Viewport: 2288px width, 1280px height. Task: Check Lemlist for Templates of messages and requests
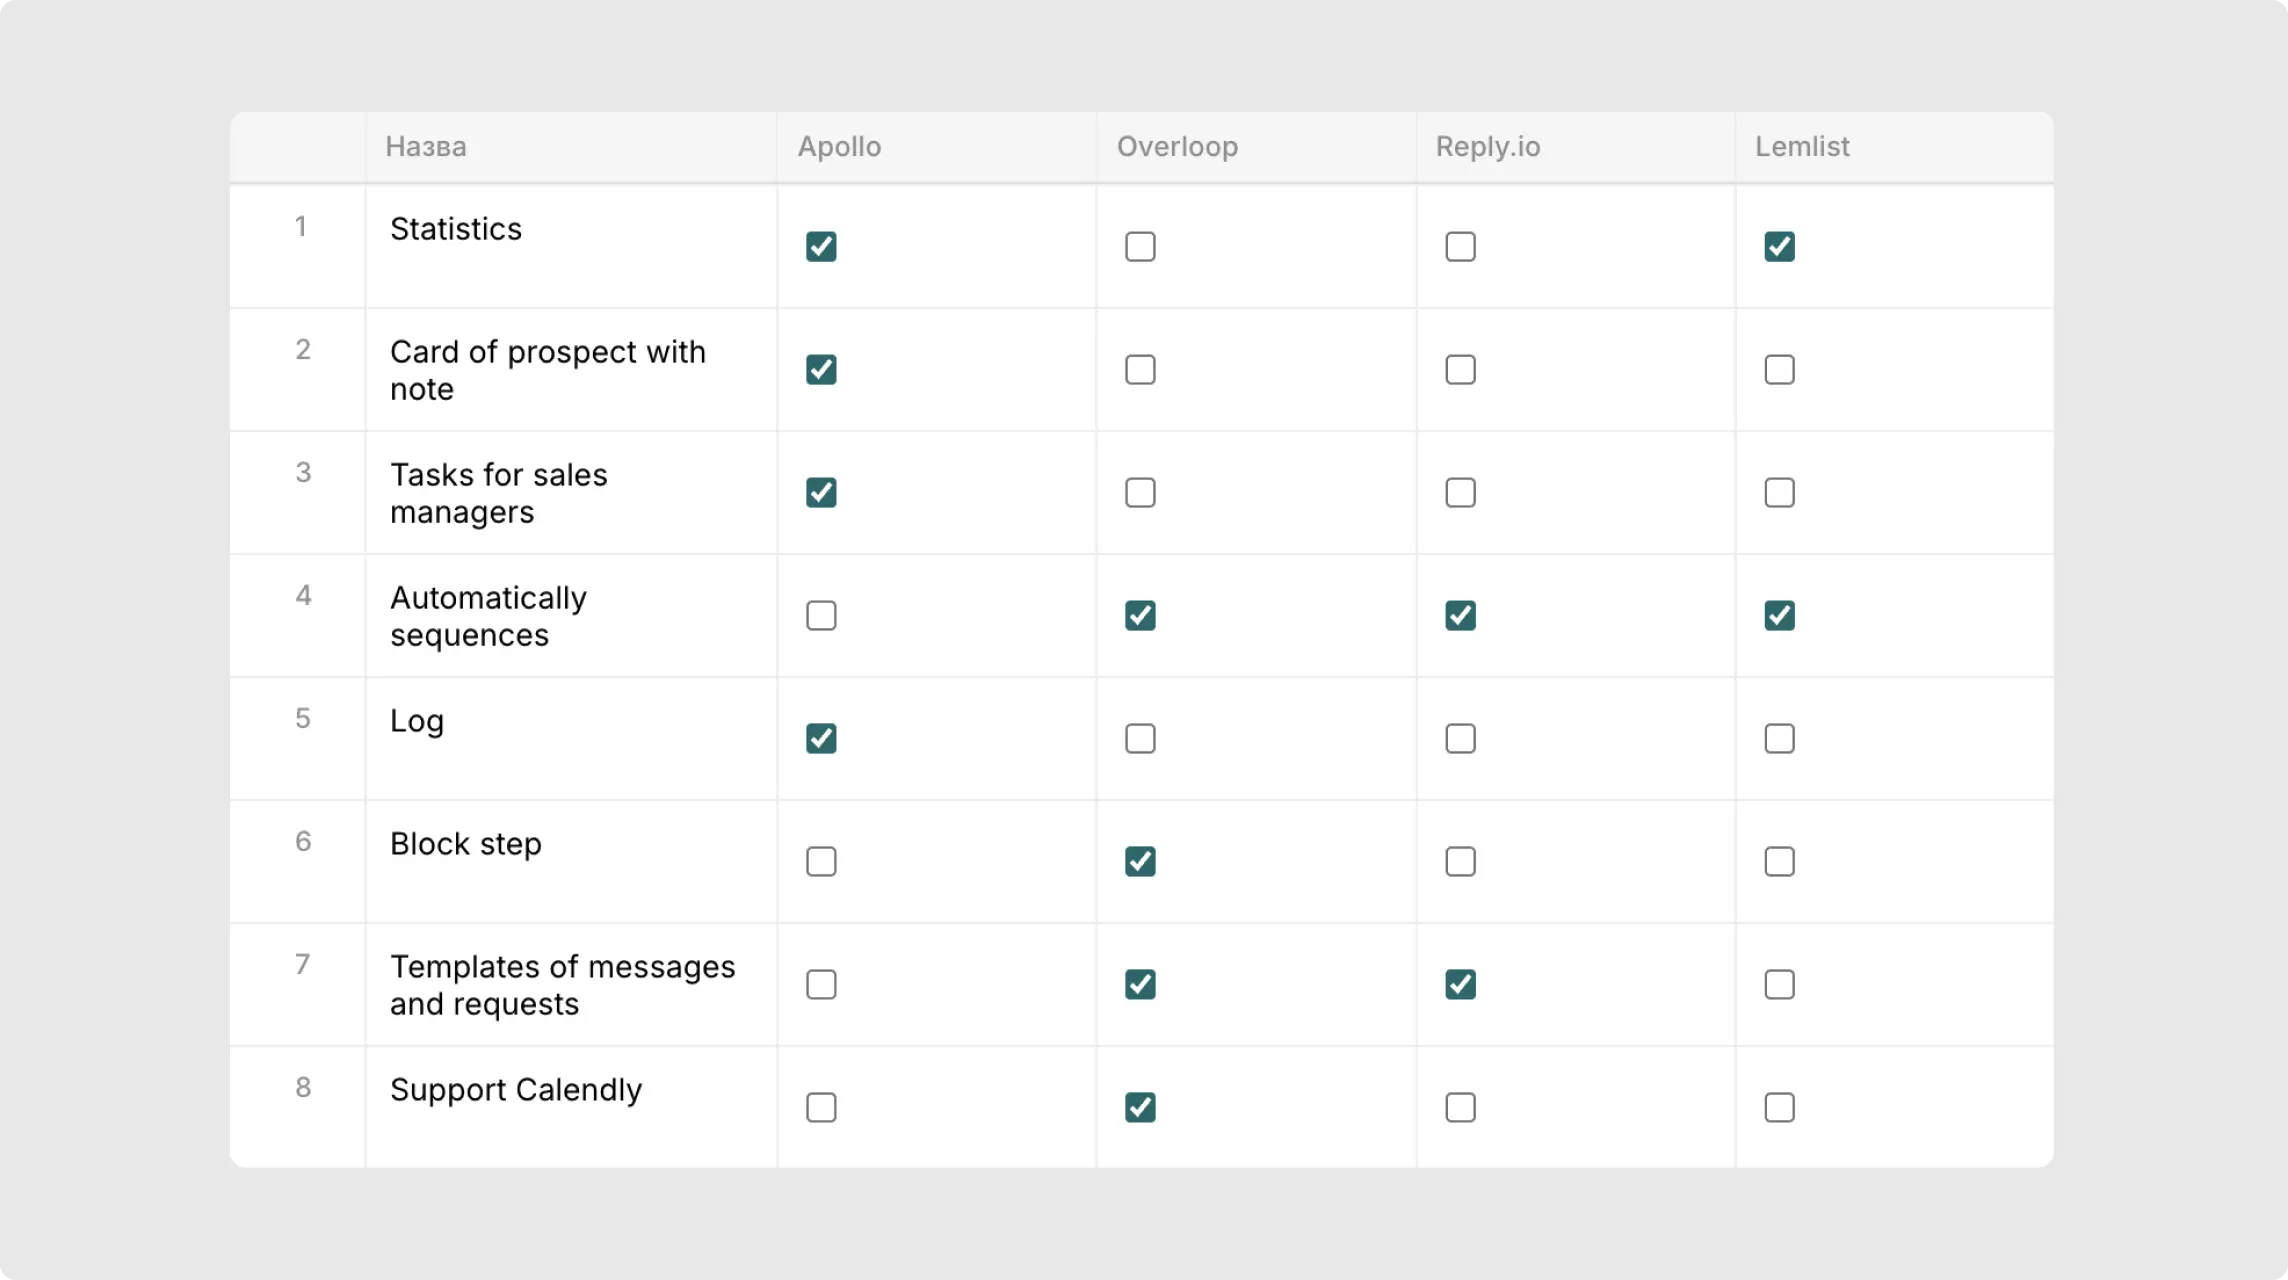(x=1779, y=984)
